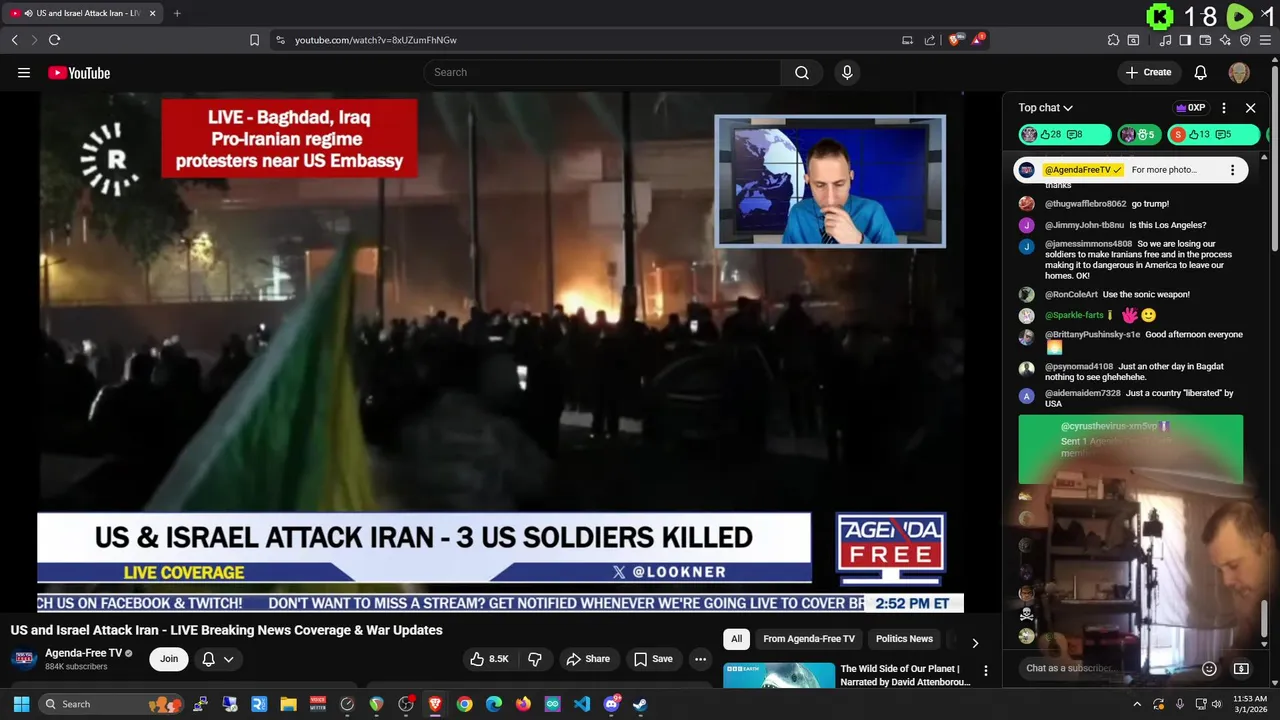Start voice search with microphone icon
The width and height of the screenshot is (1280, 720).
click(847, 72)
